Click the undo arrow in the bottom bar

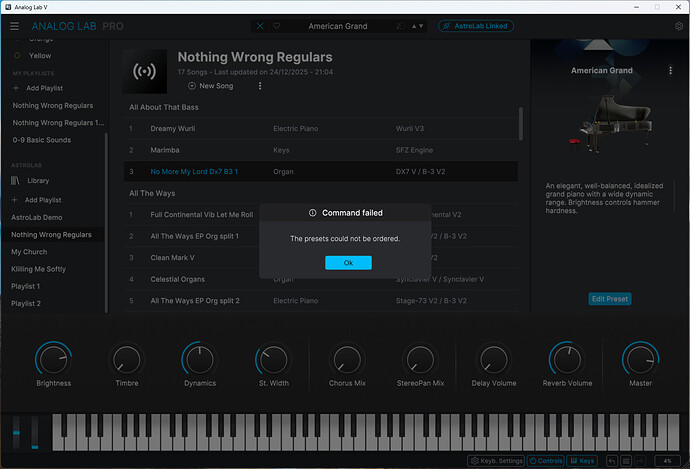(x=610, y=461)
